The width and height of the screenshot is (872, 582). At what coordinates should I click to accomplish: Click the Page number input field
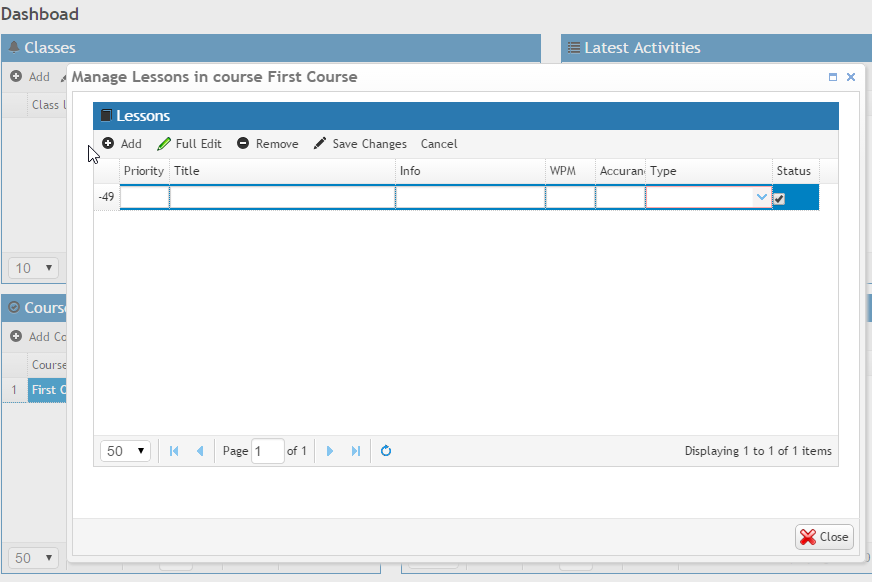[267, 451]
